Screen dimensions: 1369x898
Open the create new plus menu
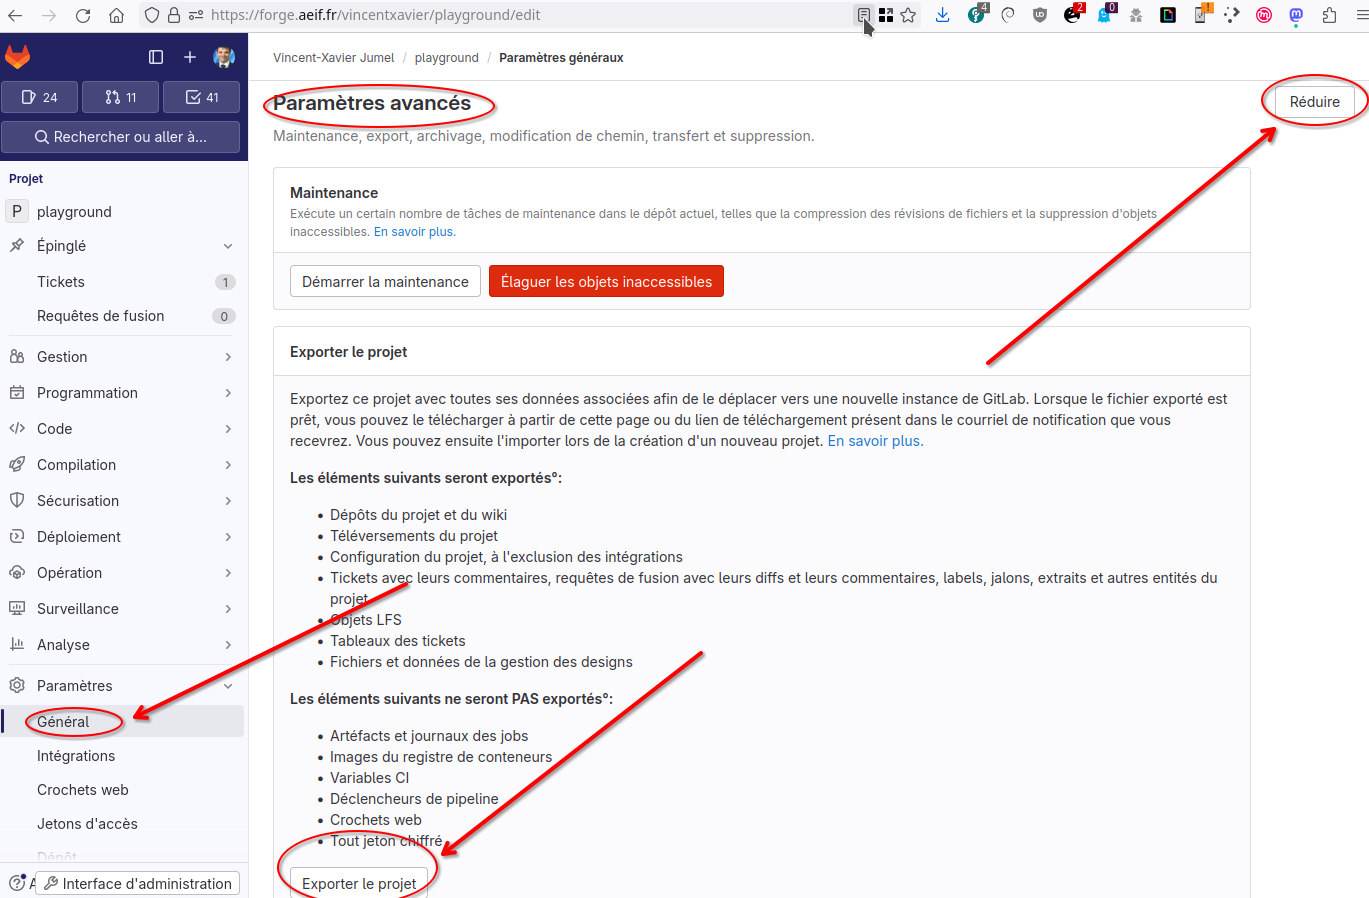190,57
